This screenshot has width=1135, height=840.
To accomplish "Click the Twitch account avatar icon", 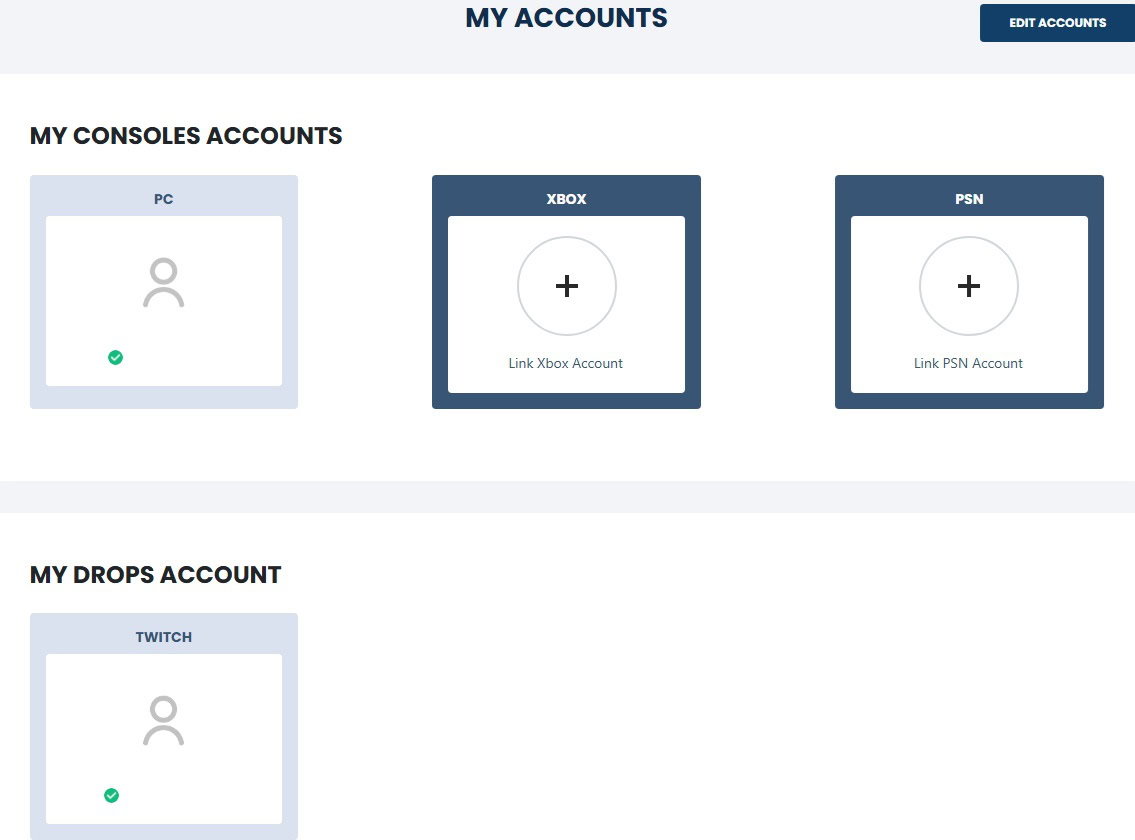I will click(164, 721).
